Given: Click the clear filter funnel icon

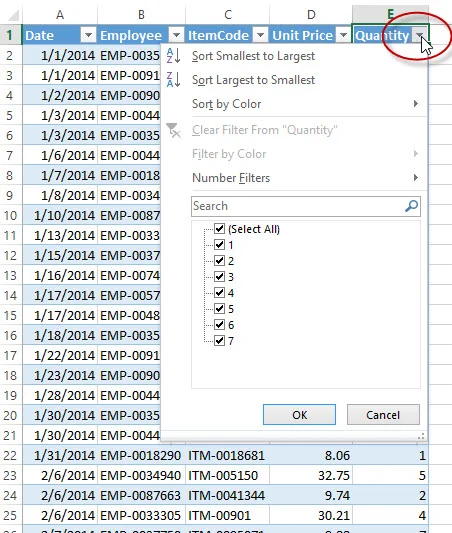Looking at the screenshot, I should [x=173, y=130].
